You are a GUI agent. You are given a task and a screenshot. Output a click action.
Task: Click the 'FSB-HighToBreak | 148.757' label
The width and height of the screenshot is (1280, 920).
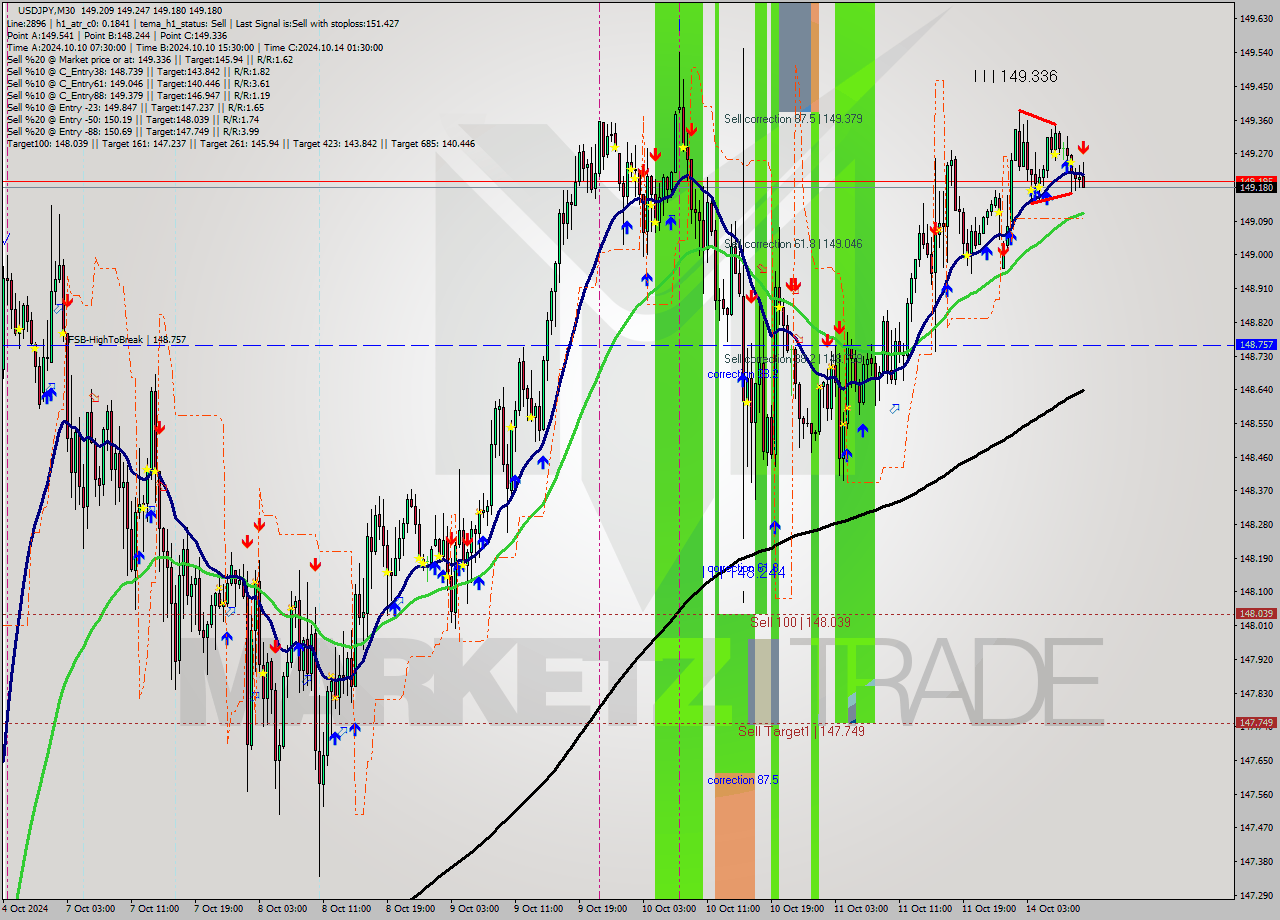click(127, 340)
